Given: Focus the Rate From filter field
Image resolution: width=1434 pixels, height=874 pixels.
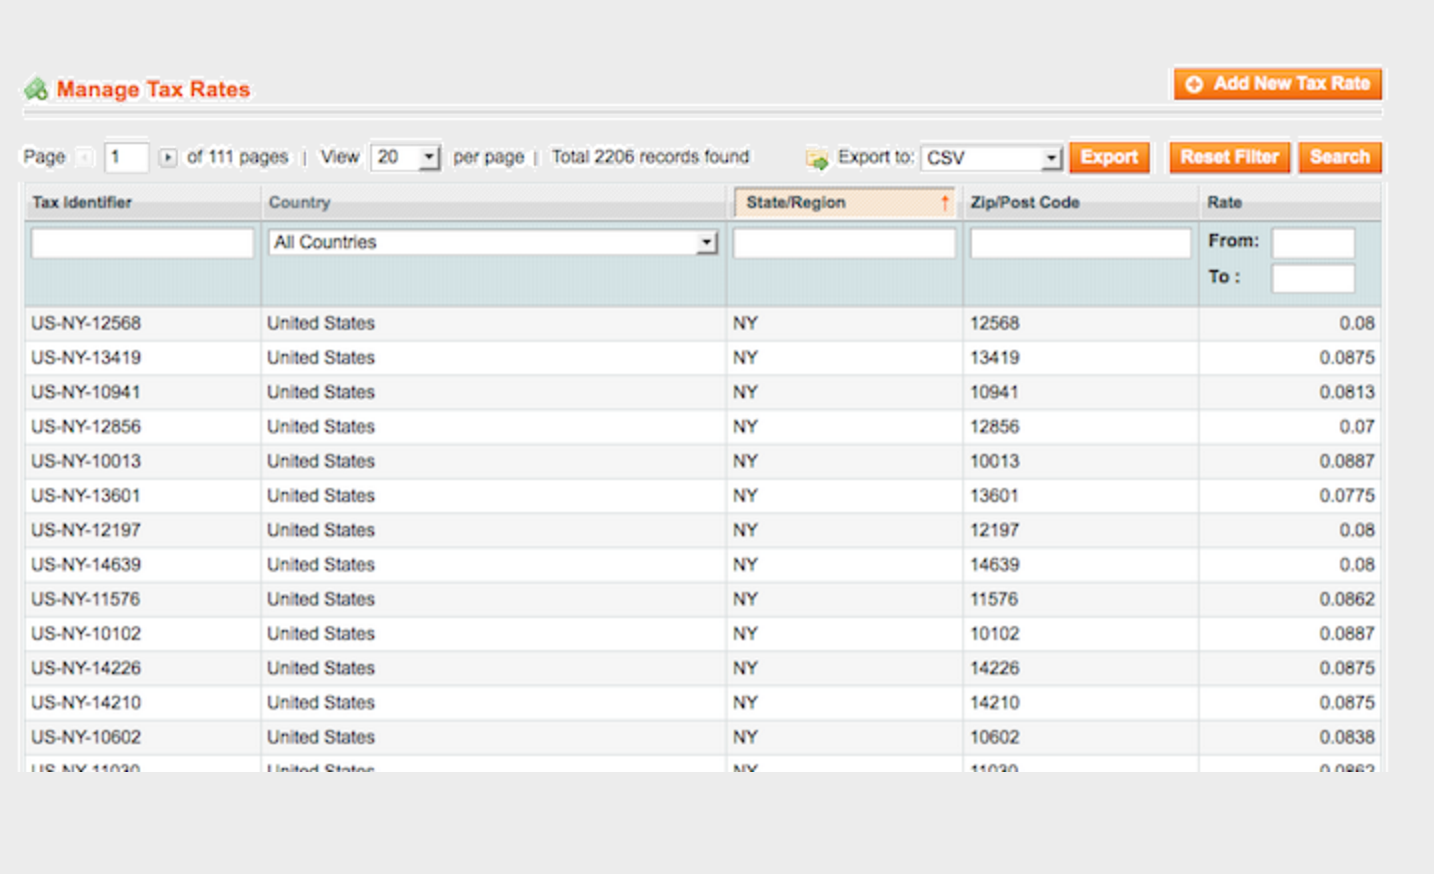Looking at the screenshot, I should (x=1313, y=242).
